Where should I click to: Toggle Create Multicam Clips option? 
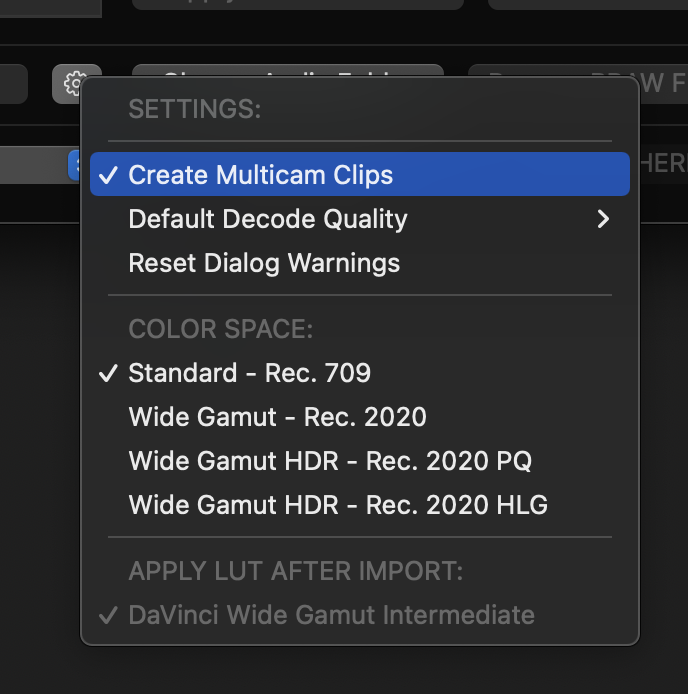pos(260,175)
